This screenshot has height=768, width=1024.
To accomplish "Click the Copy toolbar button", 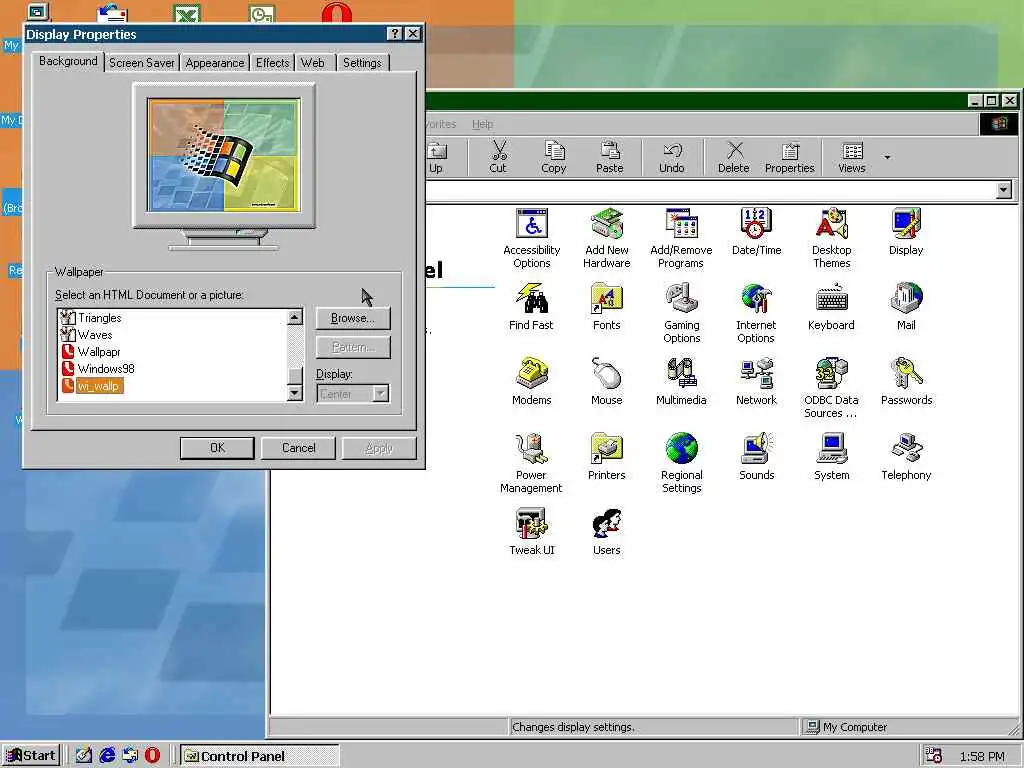I will [553, 157].
